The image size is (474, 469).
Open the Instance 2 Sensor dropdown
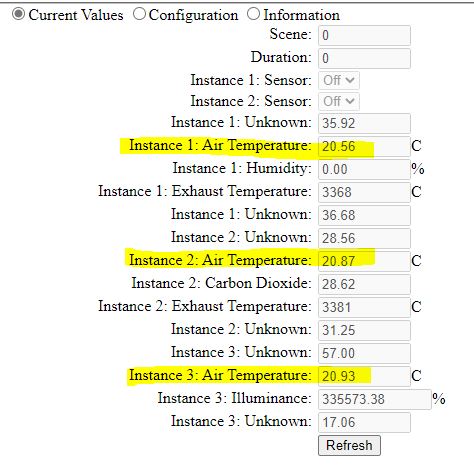point(339,101)
